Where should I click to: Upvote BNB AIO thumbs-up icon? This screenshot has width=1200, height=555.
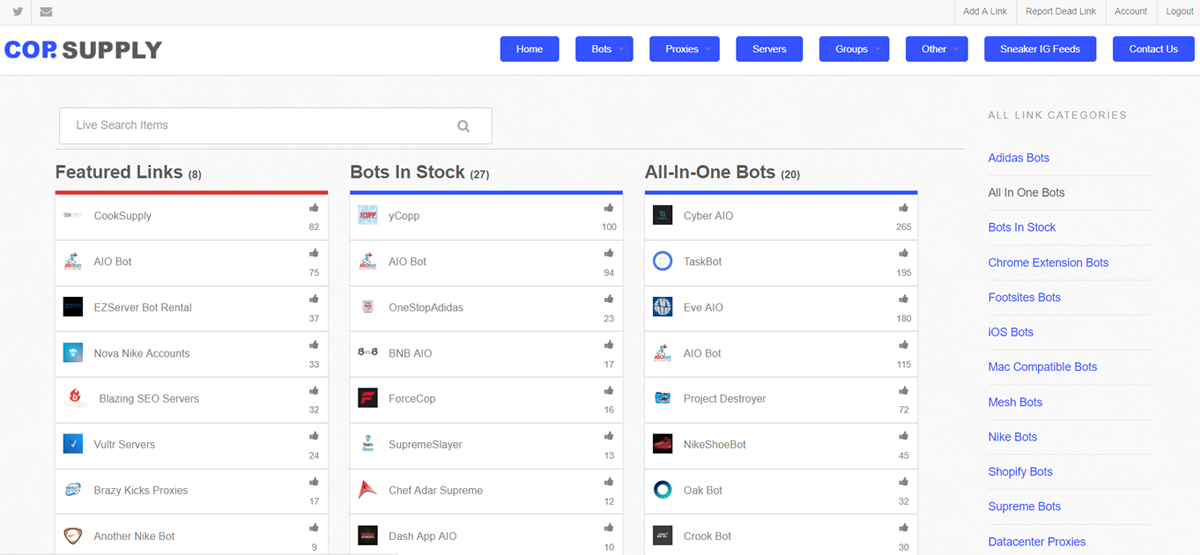[x=609, y=345]
